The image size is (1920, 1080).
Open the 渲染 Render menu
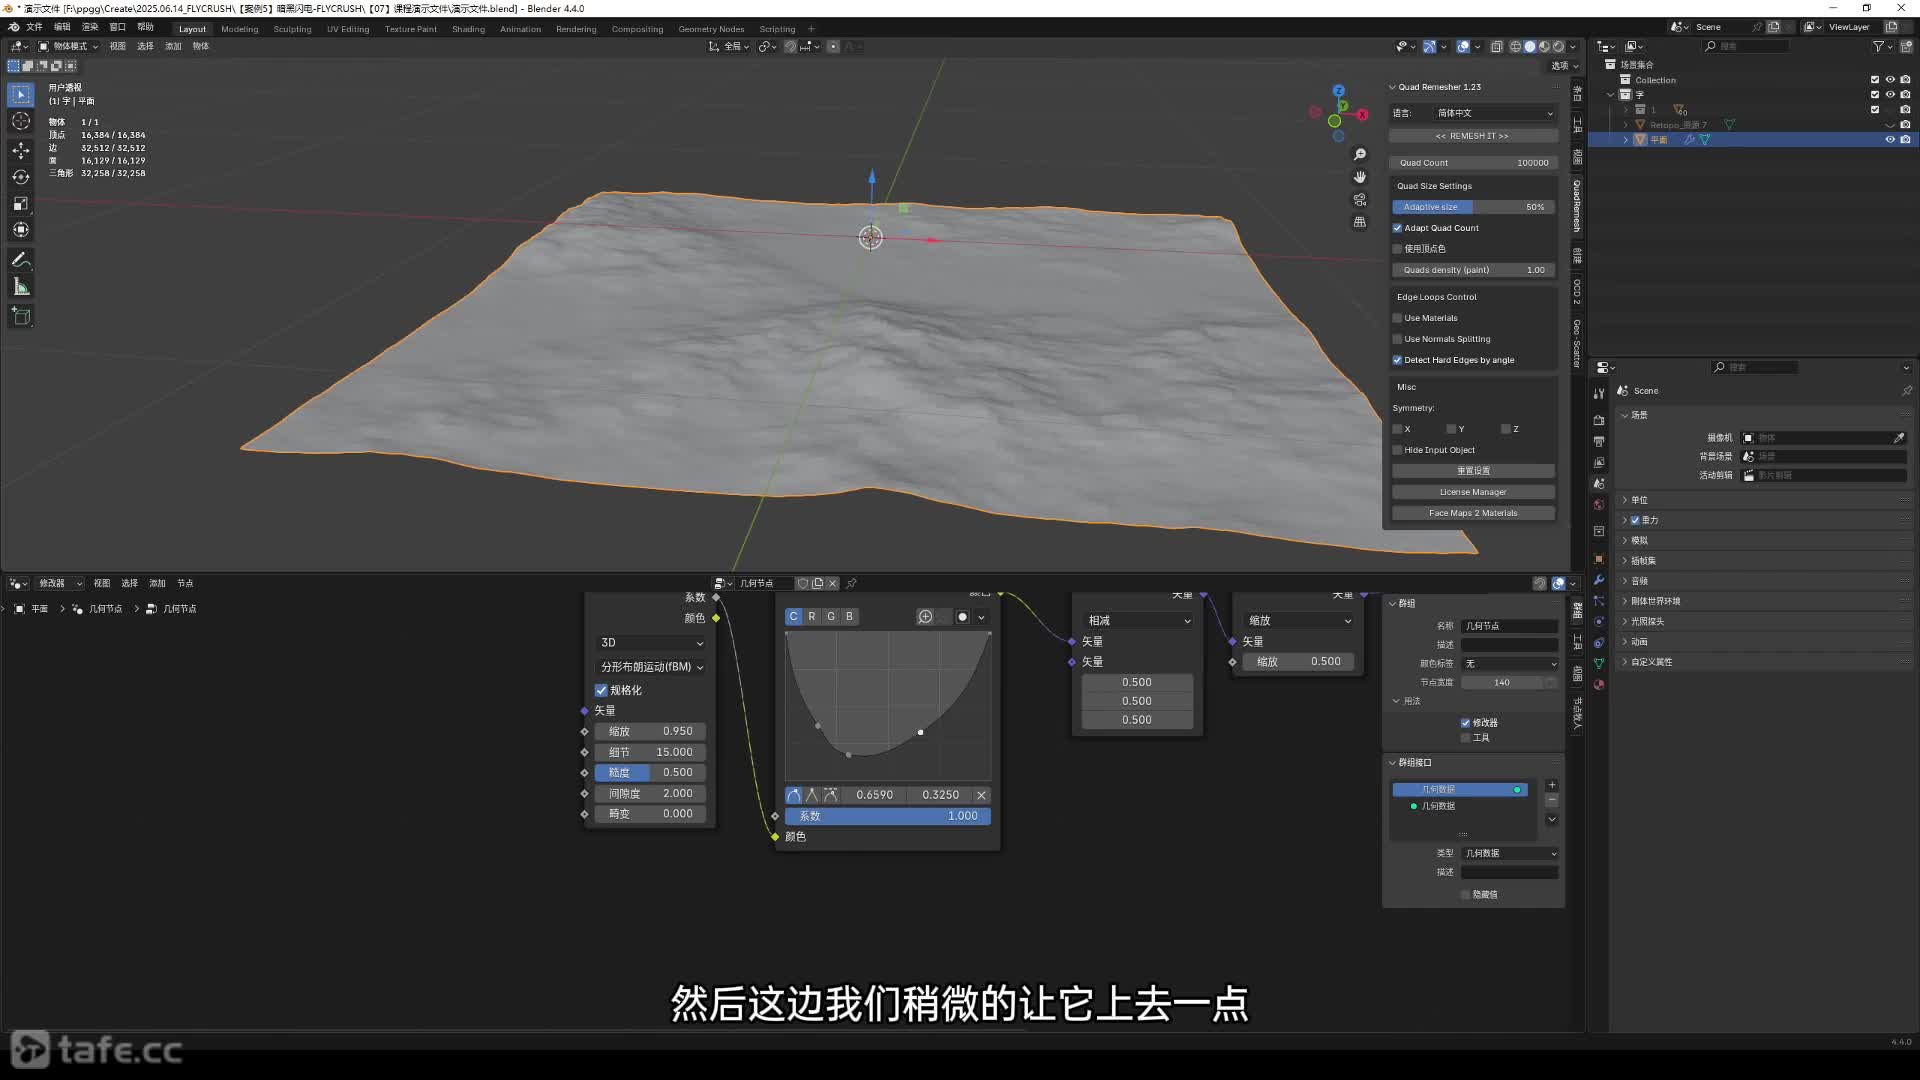(90, 27)
